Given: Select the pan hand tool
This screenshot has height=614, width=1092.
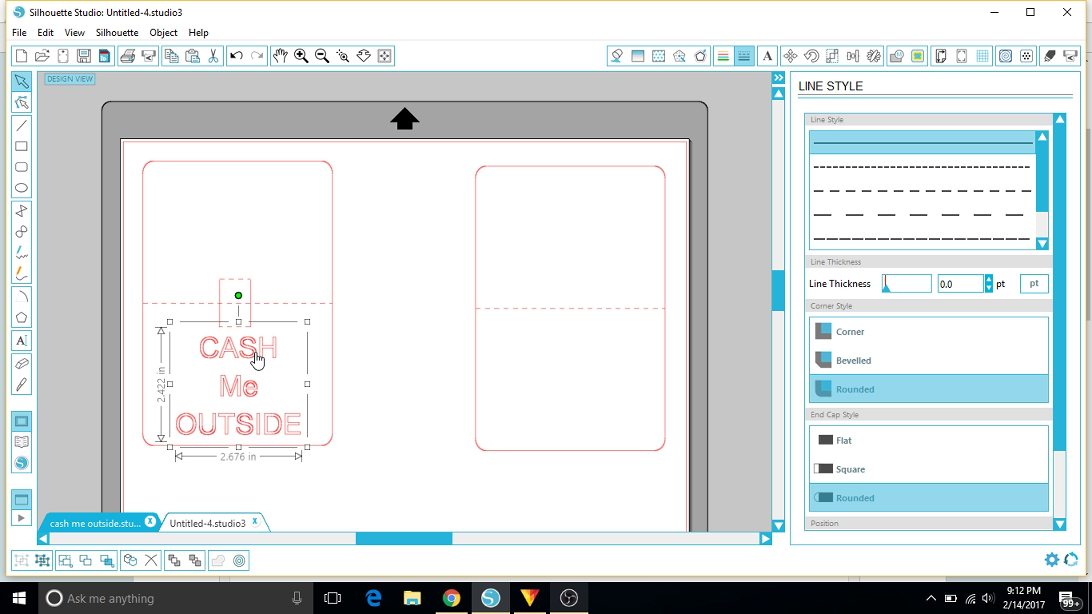Looking at the screenshot, I should pos(280,56).
